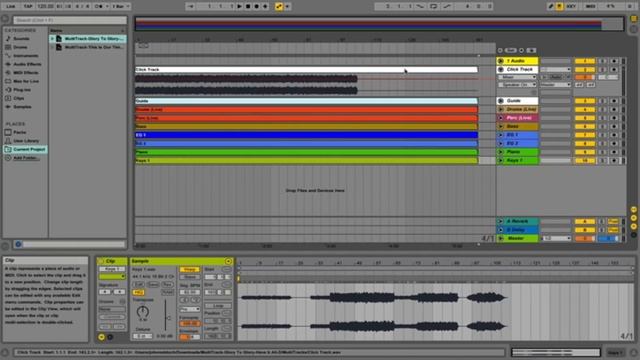
Task: Open the 1 Bar quantization menu
Action: (120, 7)
